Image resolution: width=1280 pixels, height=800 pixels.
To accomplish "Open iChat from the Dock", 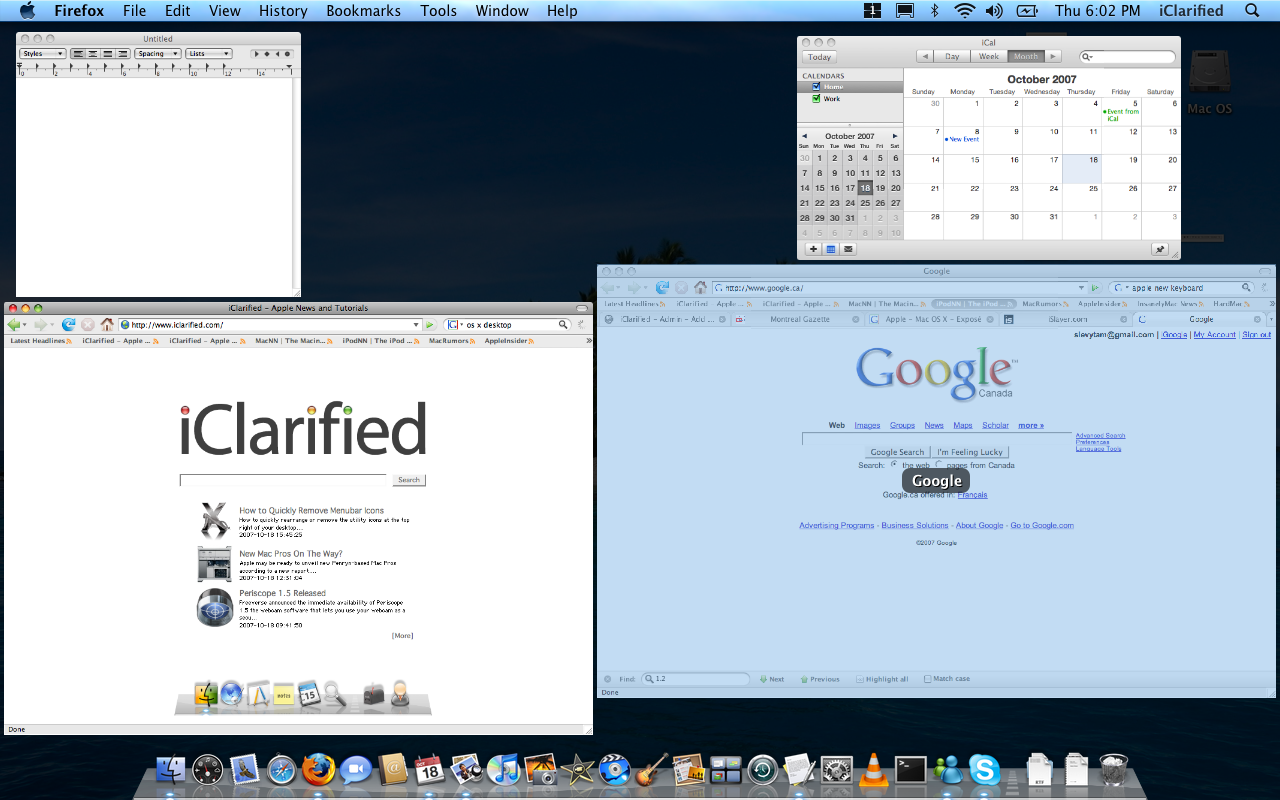I will click(x=355, y=770).
